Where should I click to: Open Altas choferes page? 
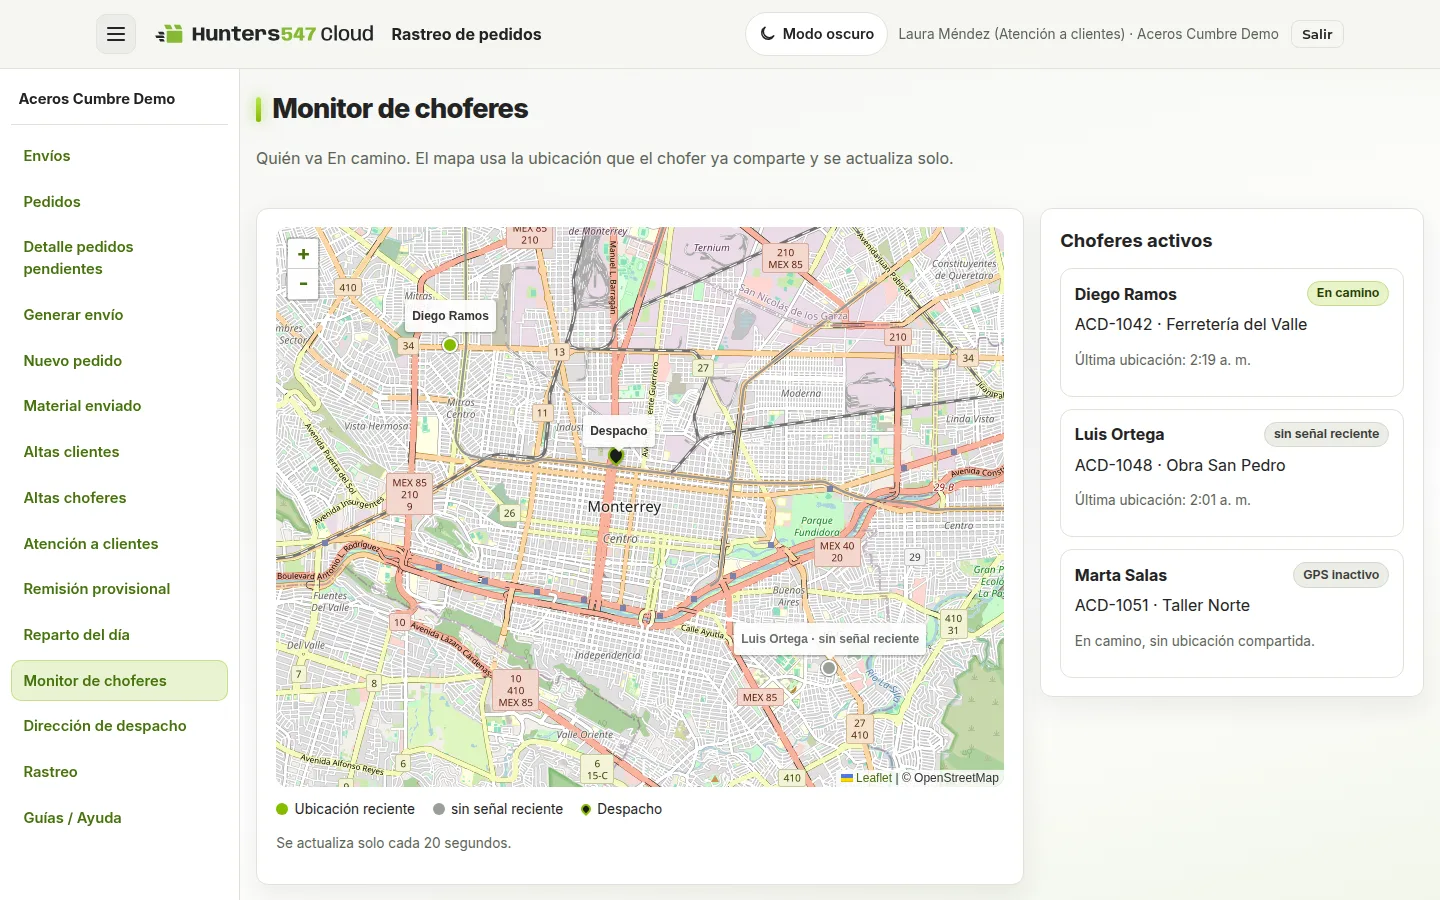(x=119, y=498)
